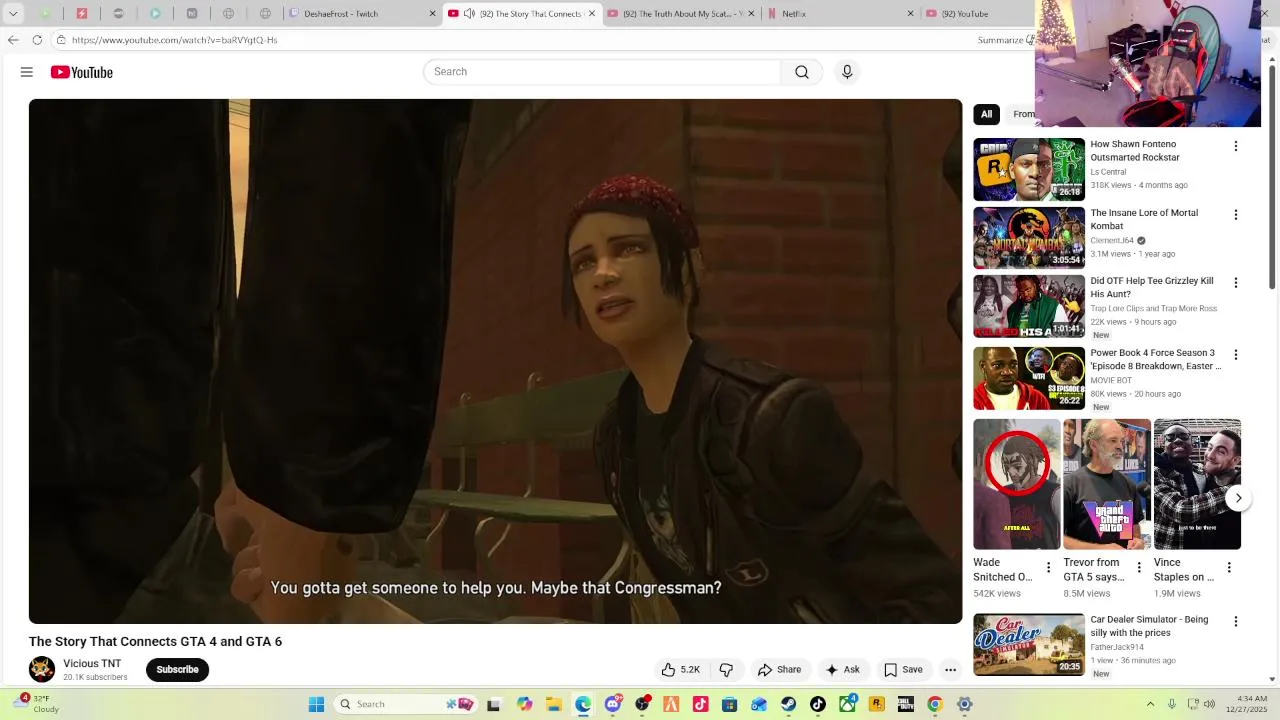Open more actions ellipsis under video
This screenshot has height=720, width=1280.
(x=951, y=670)
